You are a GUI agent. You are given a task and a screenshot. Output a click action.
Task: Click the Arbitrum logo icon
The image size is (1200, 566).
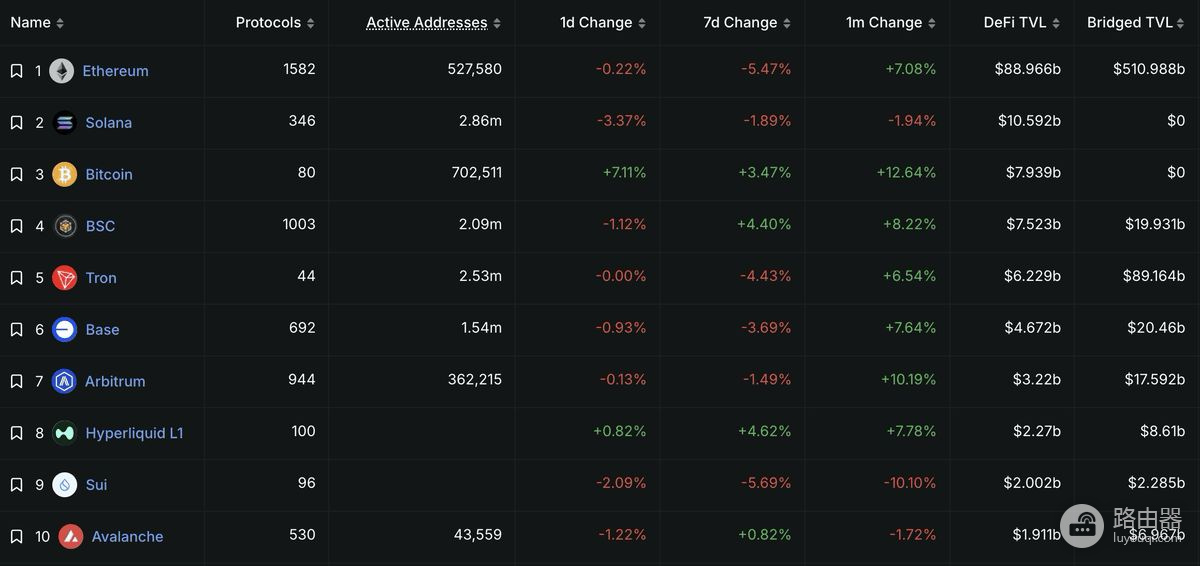pos(65,381)
